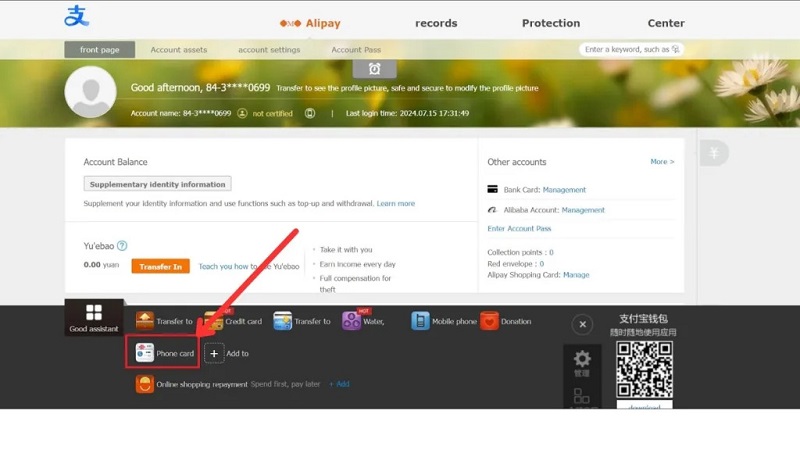Click the second Transfer to card icon
This screenshot has width=800, height=457.
282,321
